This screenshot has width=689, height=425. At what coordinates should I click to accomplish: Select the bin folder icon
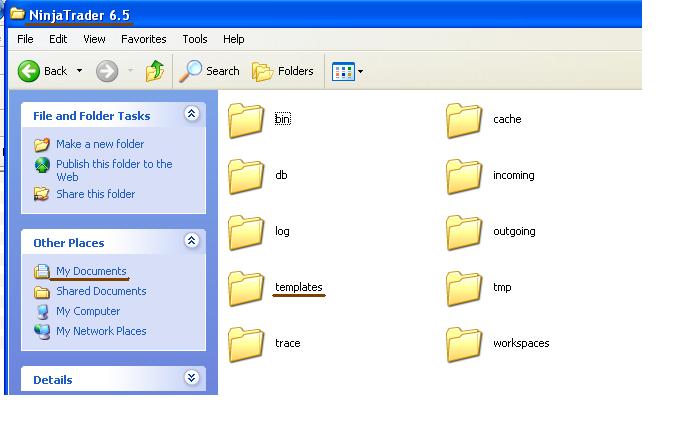tap(246, 120)
